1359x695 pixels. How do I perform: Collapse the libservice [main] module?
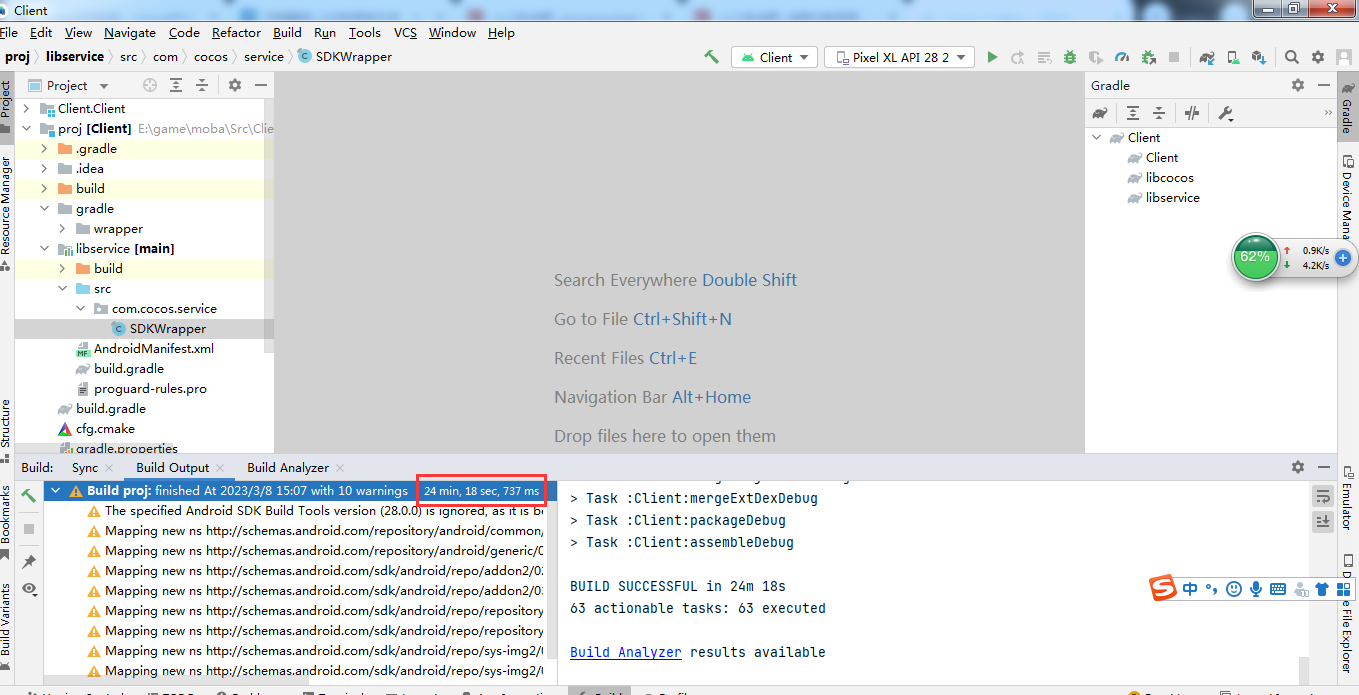click(45, 249)
